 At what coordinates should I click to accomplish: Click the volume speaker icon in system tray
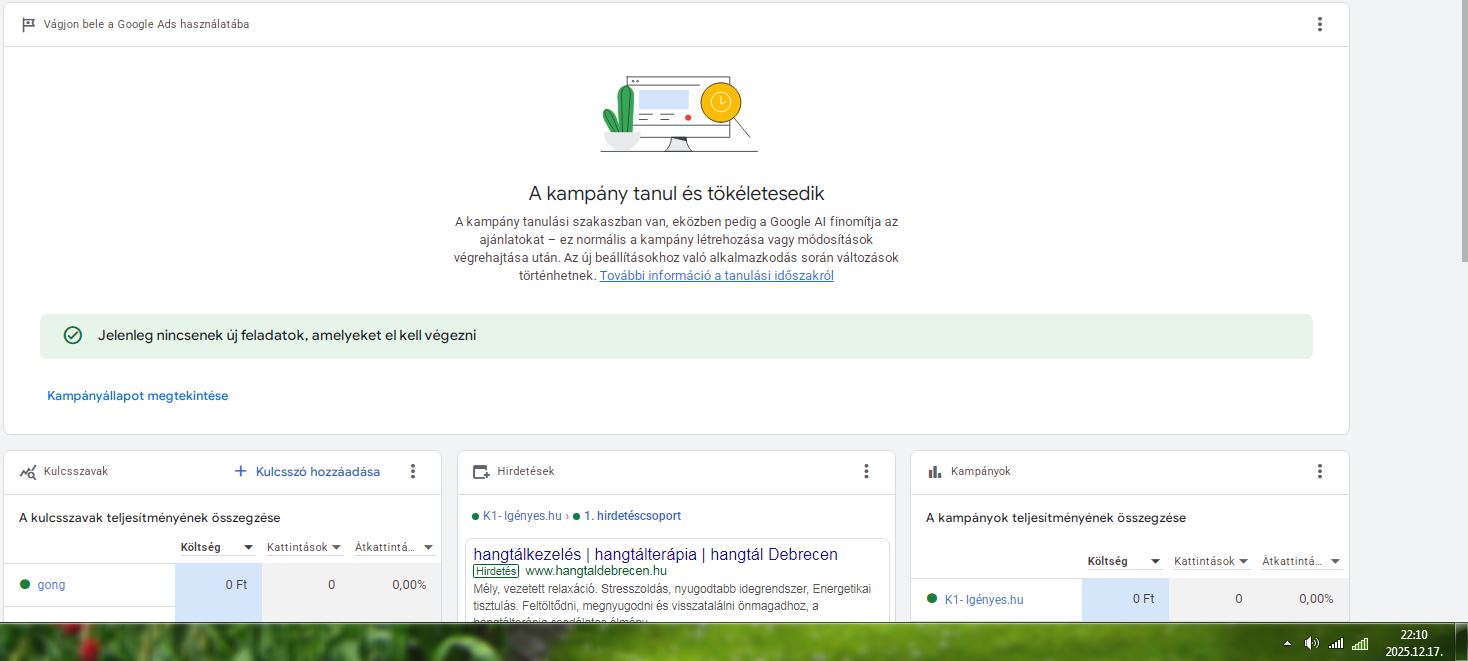click(1311, 643)
